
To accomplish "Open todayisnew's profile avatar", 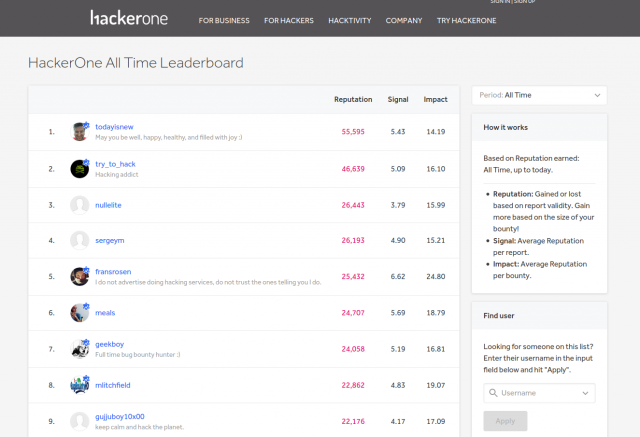I will 80,132.
